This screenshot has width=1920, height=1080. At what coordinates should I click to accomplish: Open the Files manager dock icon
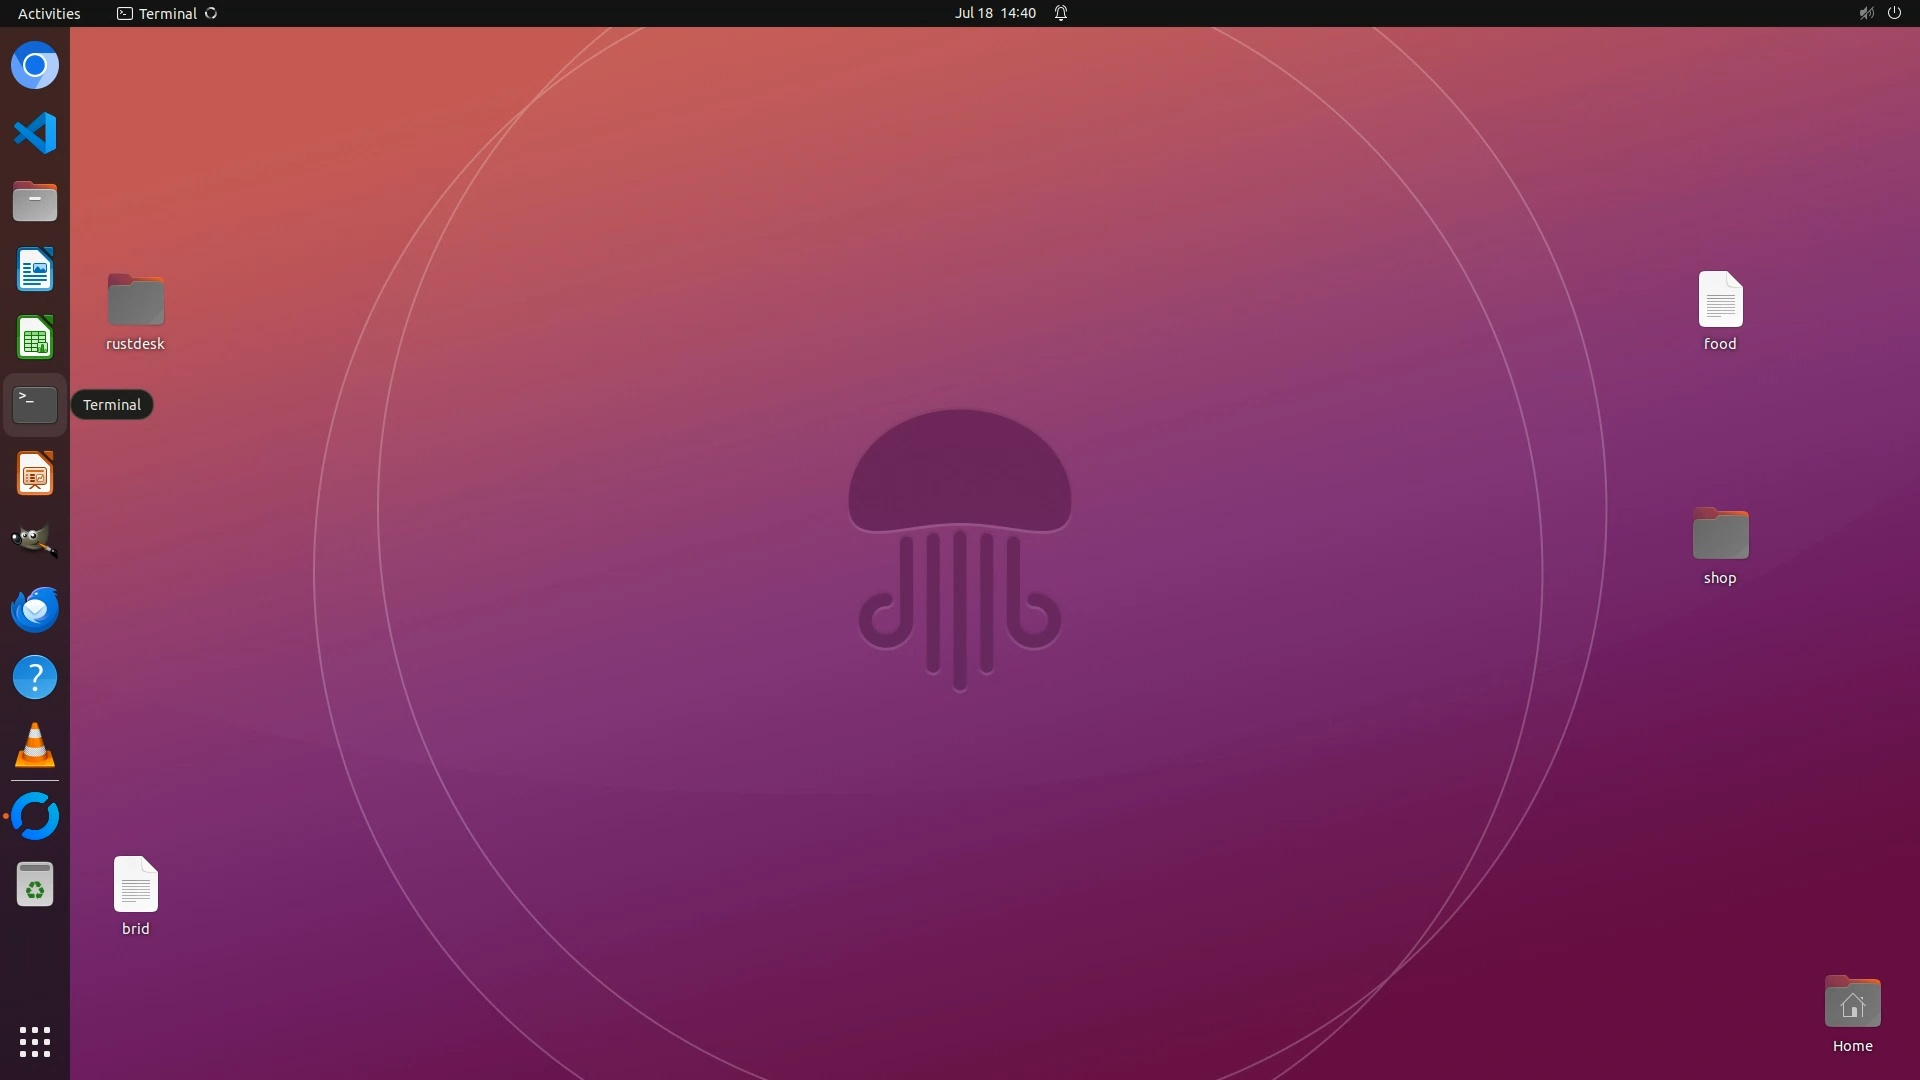[x=35, y=202]
